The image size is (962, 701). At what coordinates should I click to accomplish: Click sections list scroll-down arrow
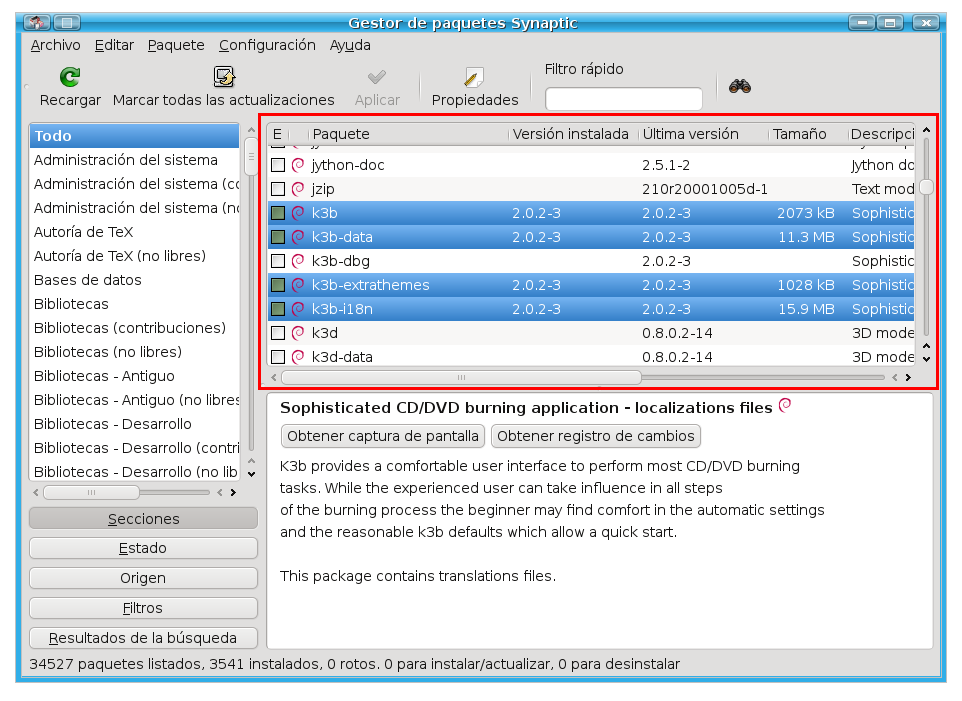251,474
